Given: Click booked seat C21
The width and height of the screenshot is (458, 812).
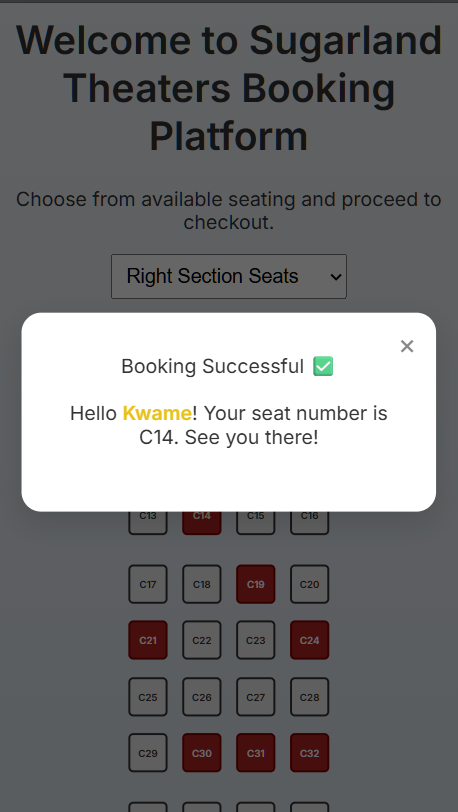Looking at the screenshot, I should [148, 640].
